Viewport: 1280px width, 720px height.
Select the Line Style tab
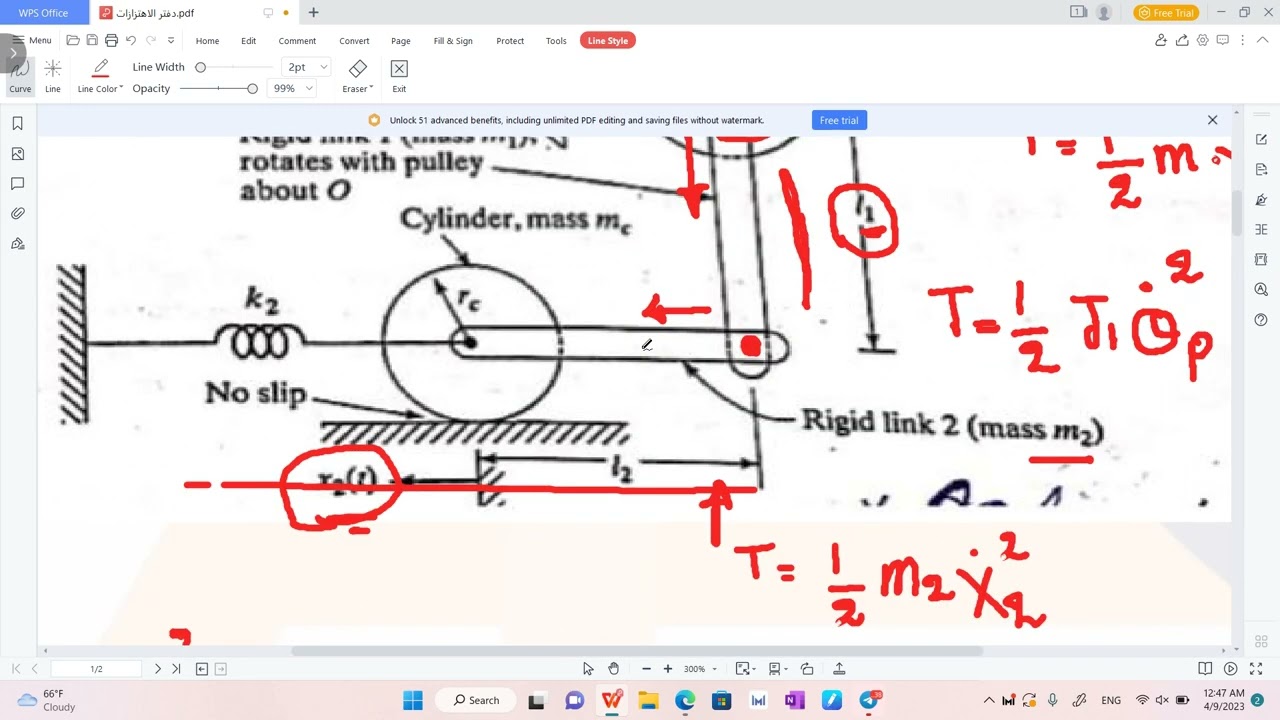click(x=608, y=41)
